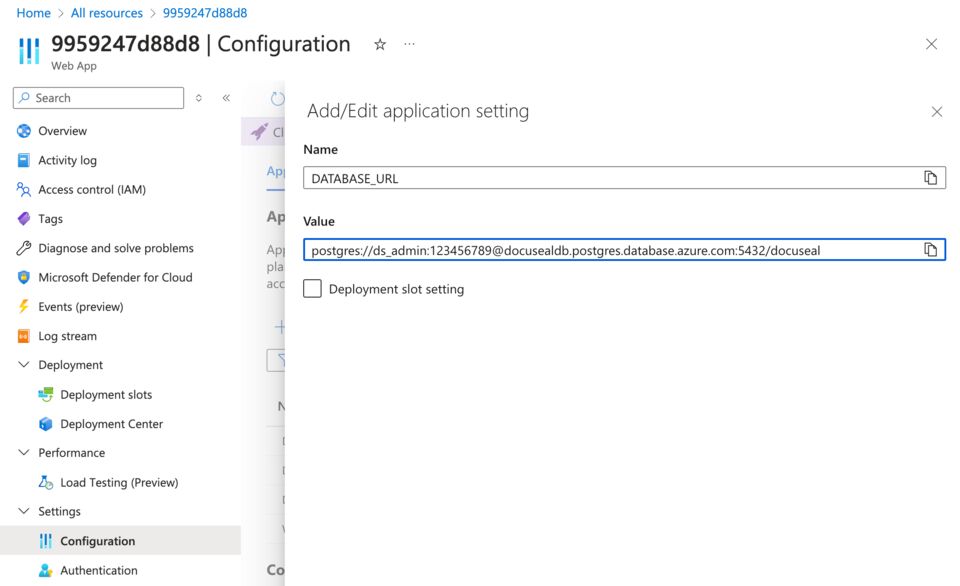This screenshot has width=960, height=586.
Task: Collapse the Settings section
Action: (x=24, y=511)
